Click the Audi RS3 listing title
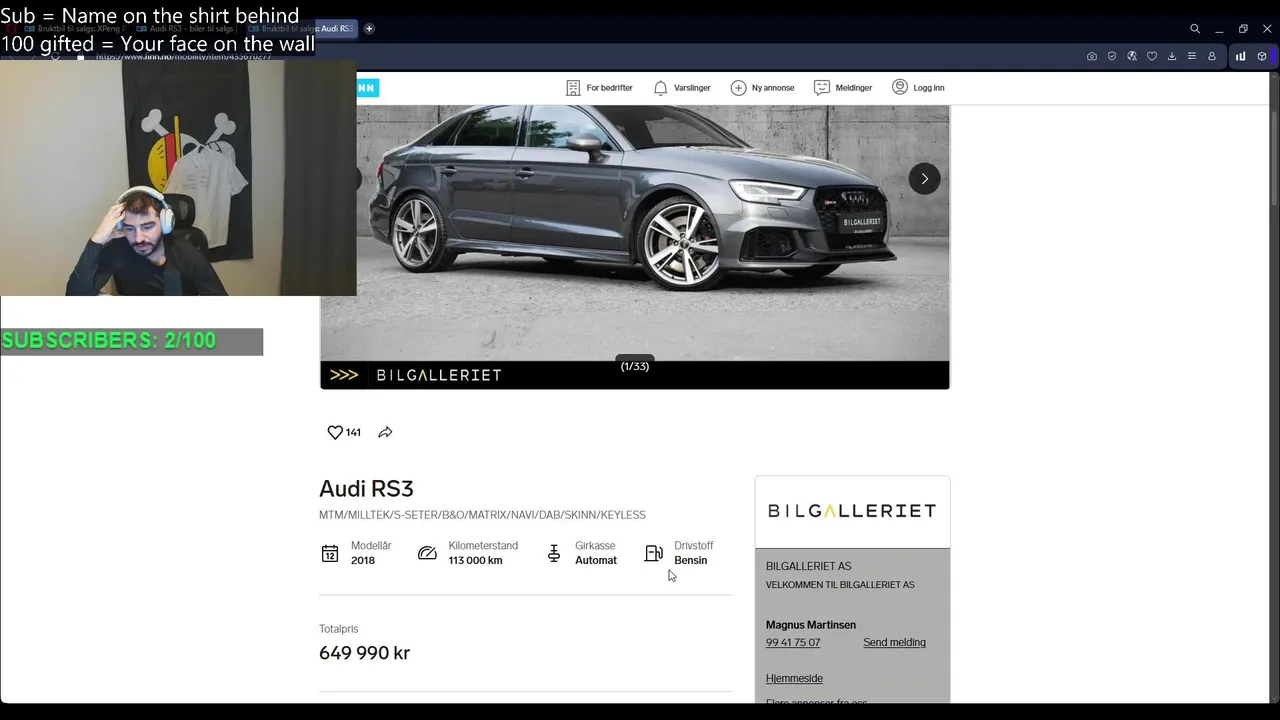 [x=366, y=488]
